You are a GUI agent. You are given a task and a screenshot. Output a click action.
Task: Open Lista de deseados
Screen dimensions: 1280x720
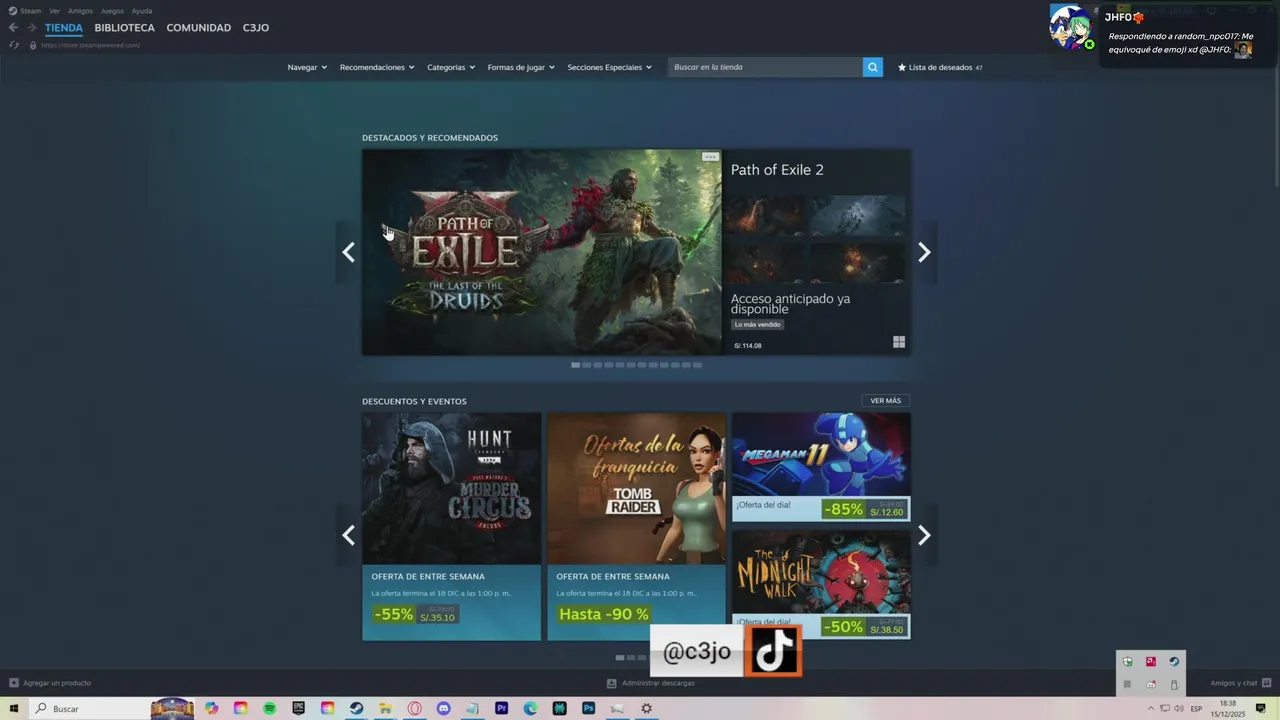[x=940, y=67]
